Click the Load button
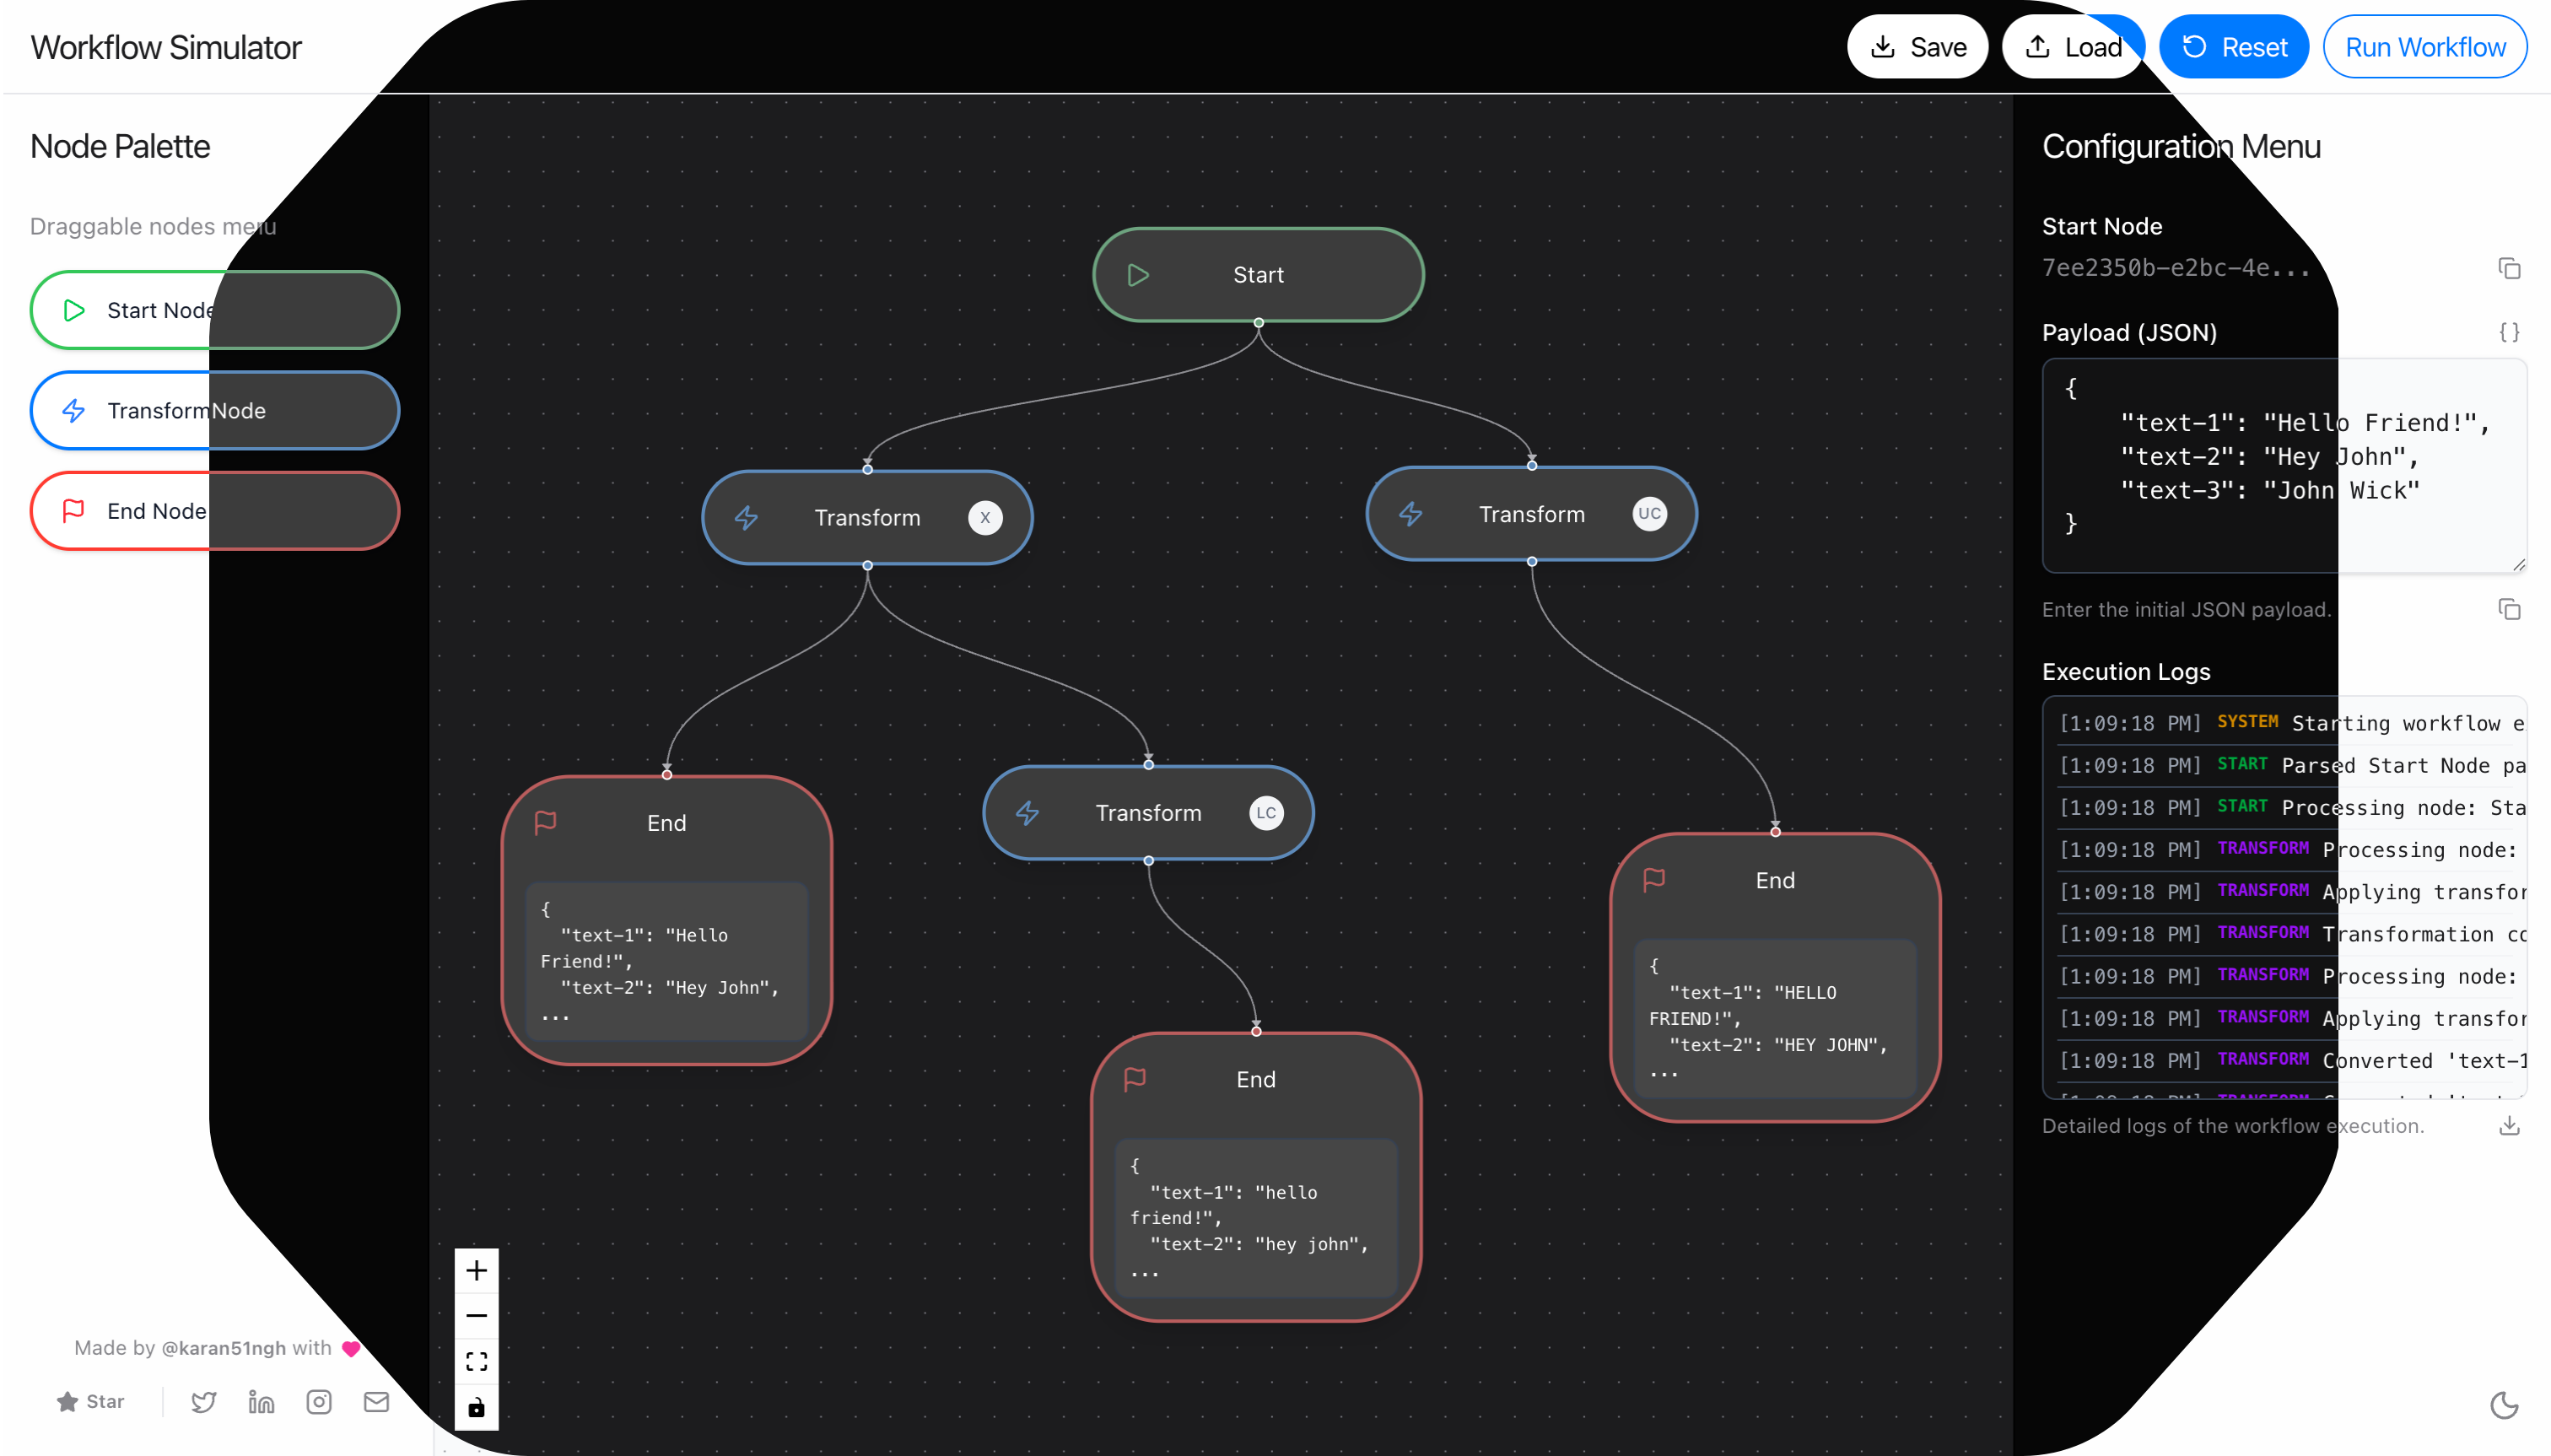This screenshot has height=1456, width=2551. tap(2073, 47)
